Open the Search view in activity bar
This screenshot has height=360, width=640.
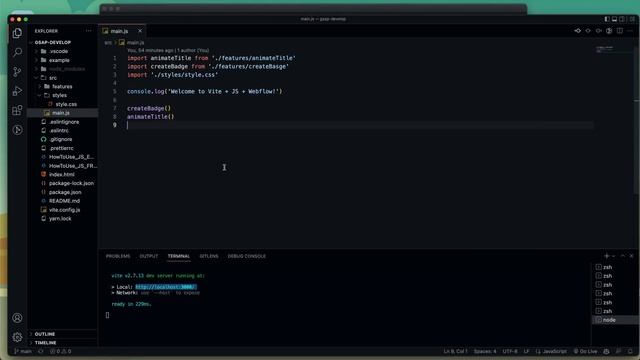pyautogui.click(x=17, y=52)
